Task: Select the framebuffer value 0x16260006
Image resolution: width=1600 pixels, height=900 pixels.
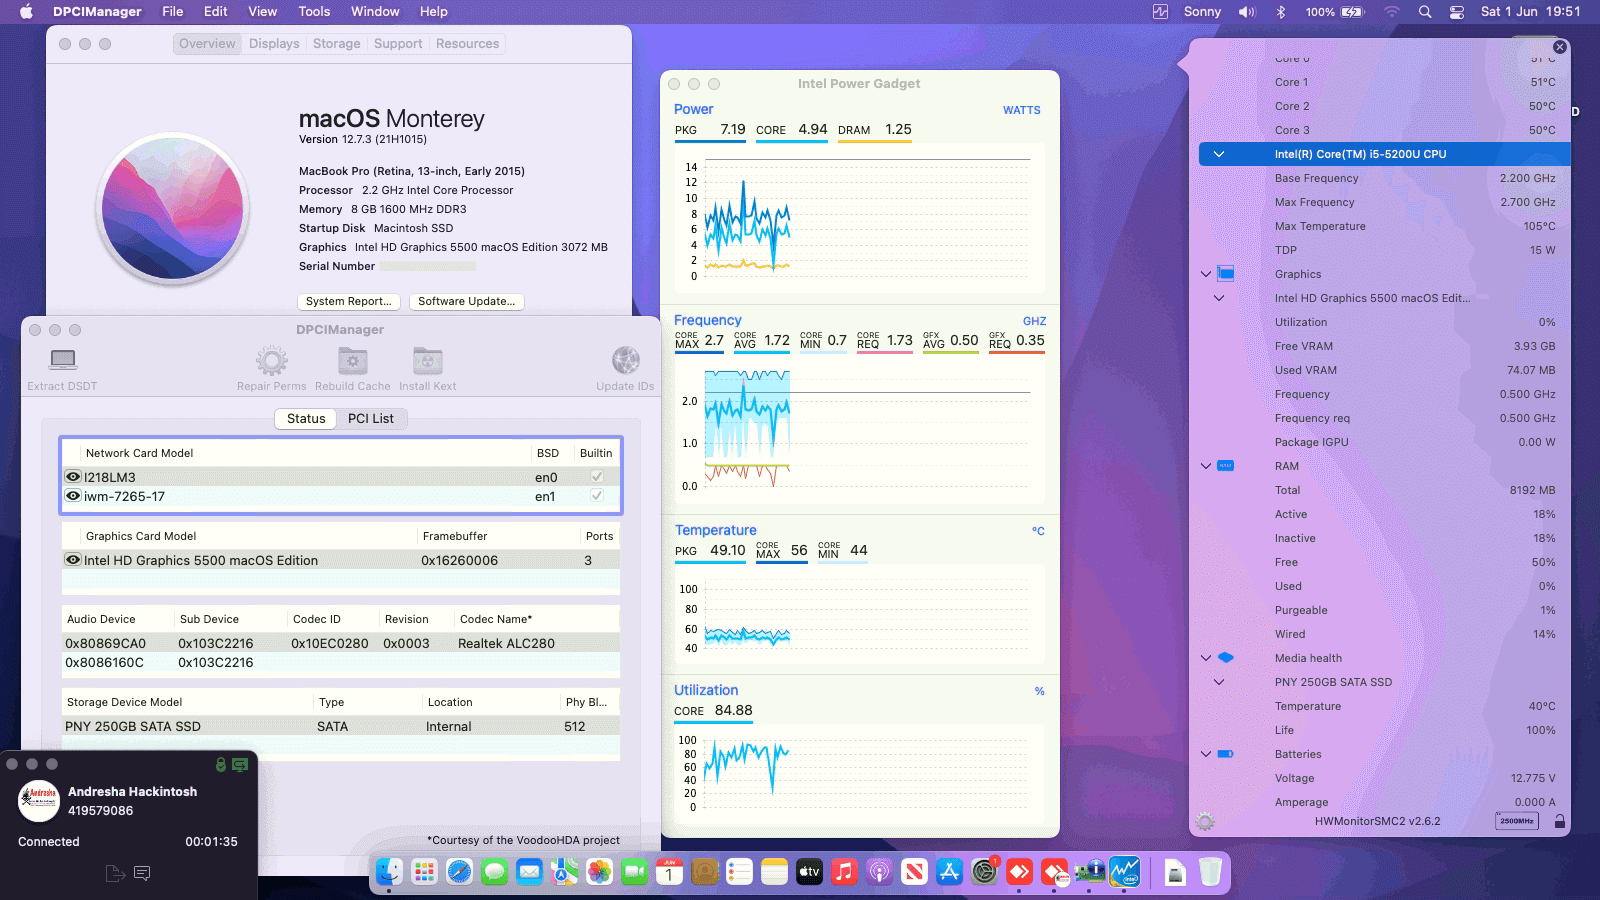Action: pyautogui.click(x=459, y=560)
